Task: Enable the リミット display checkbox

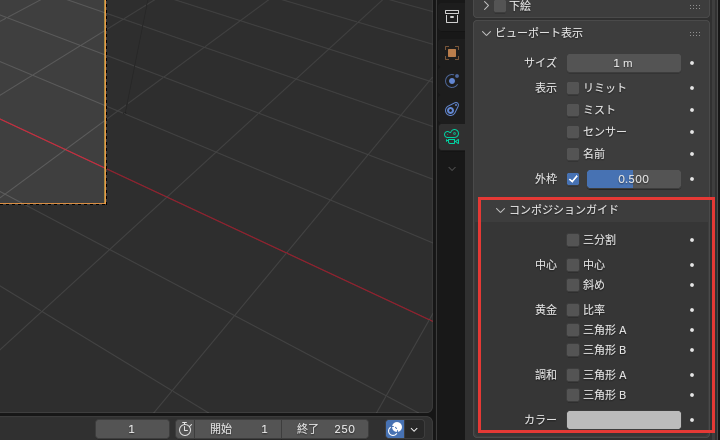Action: (573, 88)
